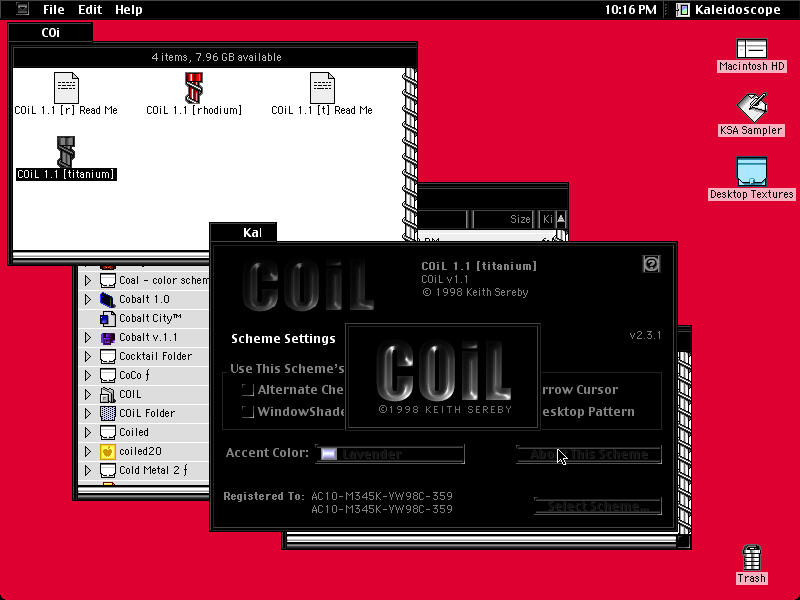Expand the CoCo ƒ folder row

tap(88, 376)
